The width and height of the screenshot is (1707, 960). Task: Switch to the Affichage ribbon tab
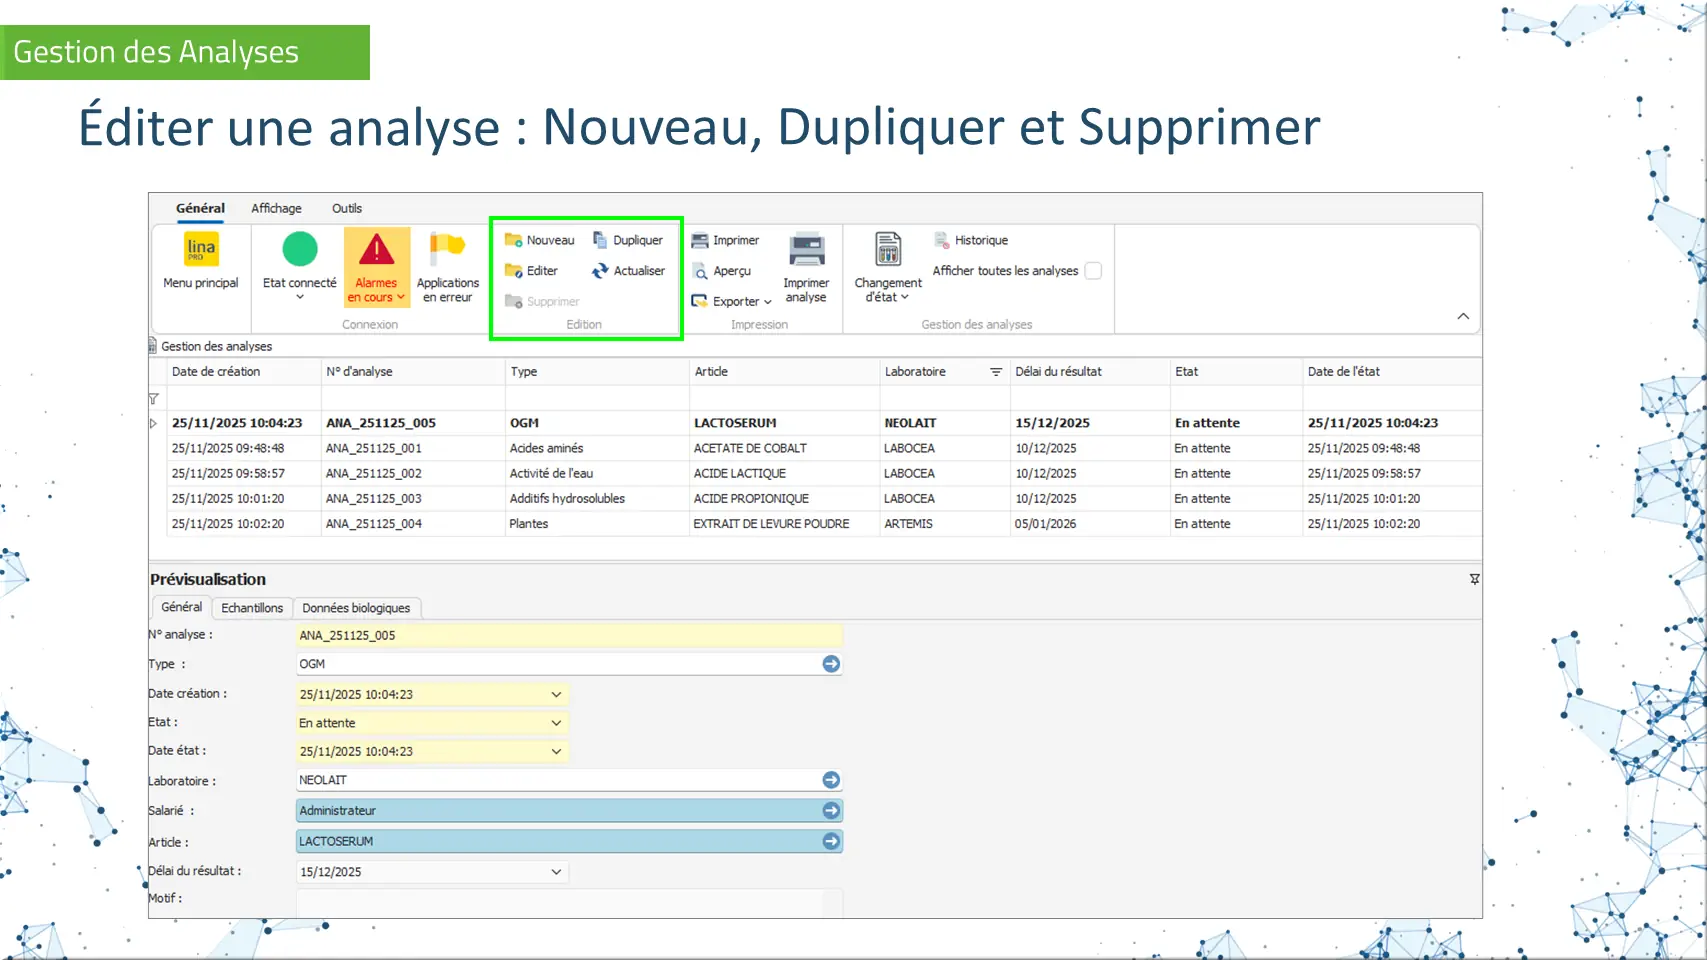pyautogui.click(x=276, y=208)
